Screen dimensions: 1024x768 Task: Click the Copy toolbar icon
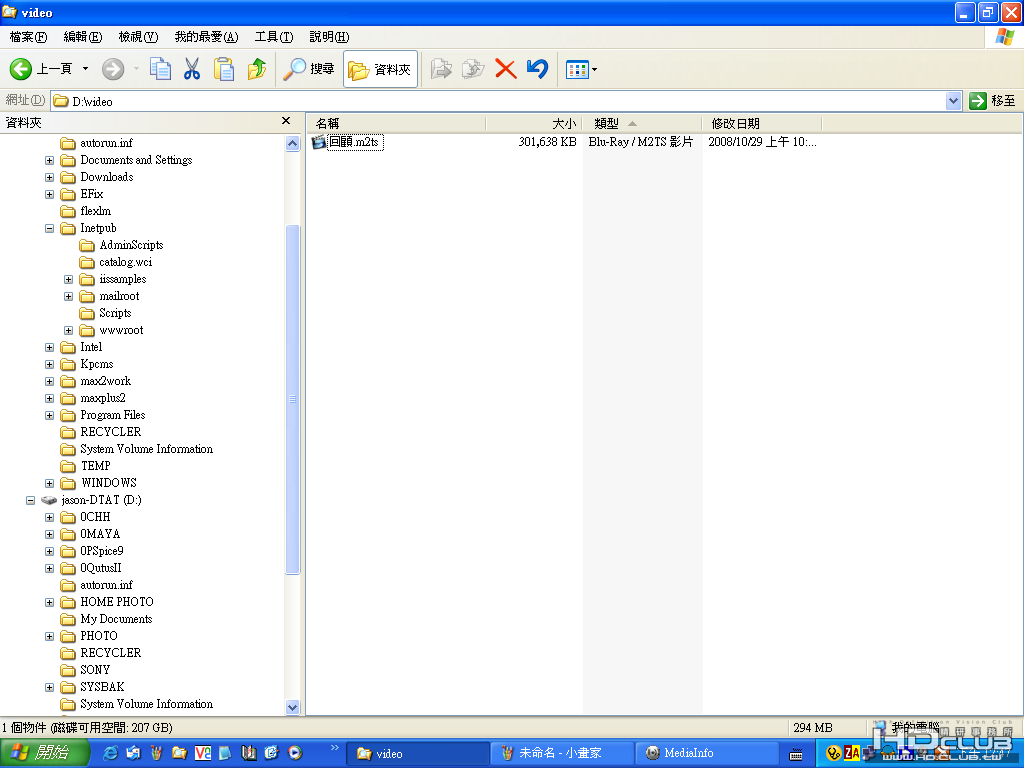click(161, 69)
